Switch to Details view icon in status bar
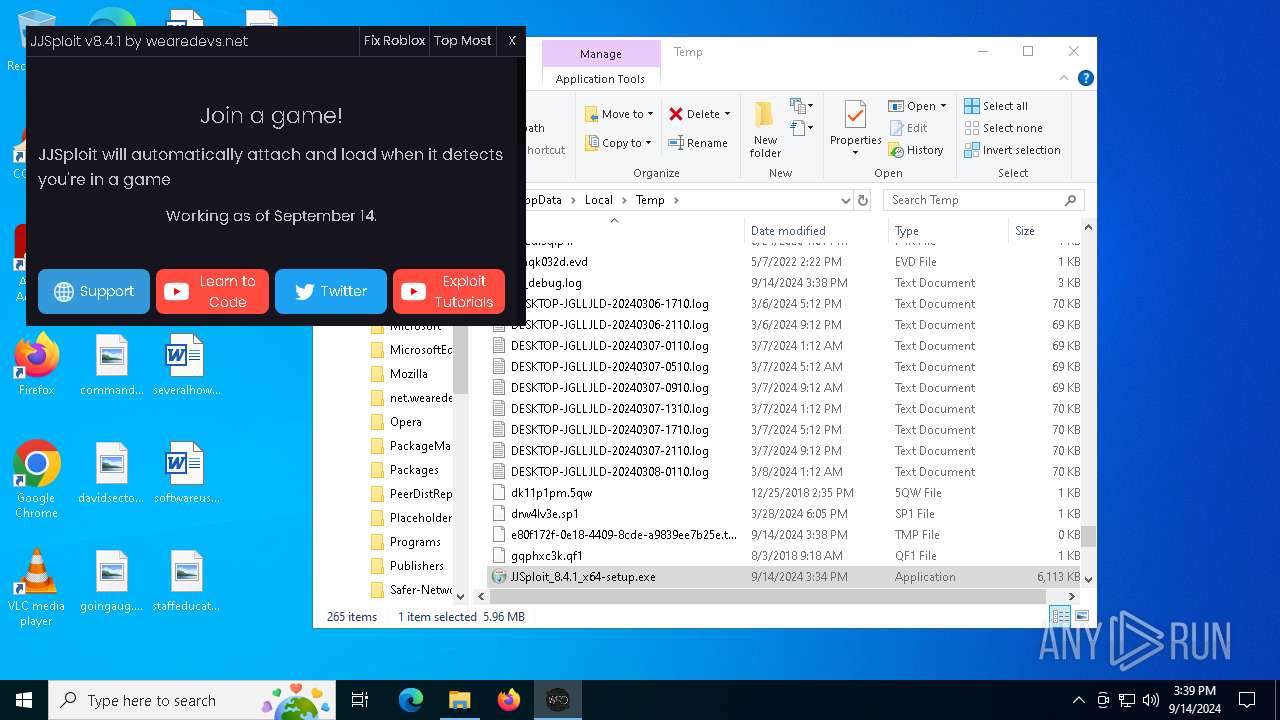Screen dimensions: 1280x720 (x=1059, y=616)
